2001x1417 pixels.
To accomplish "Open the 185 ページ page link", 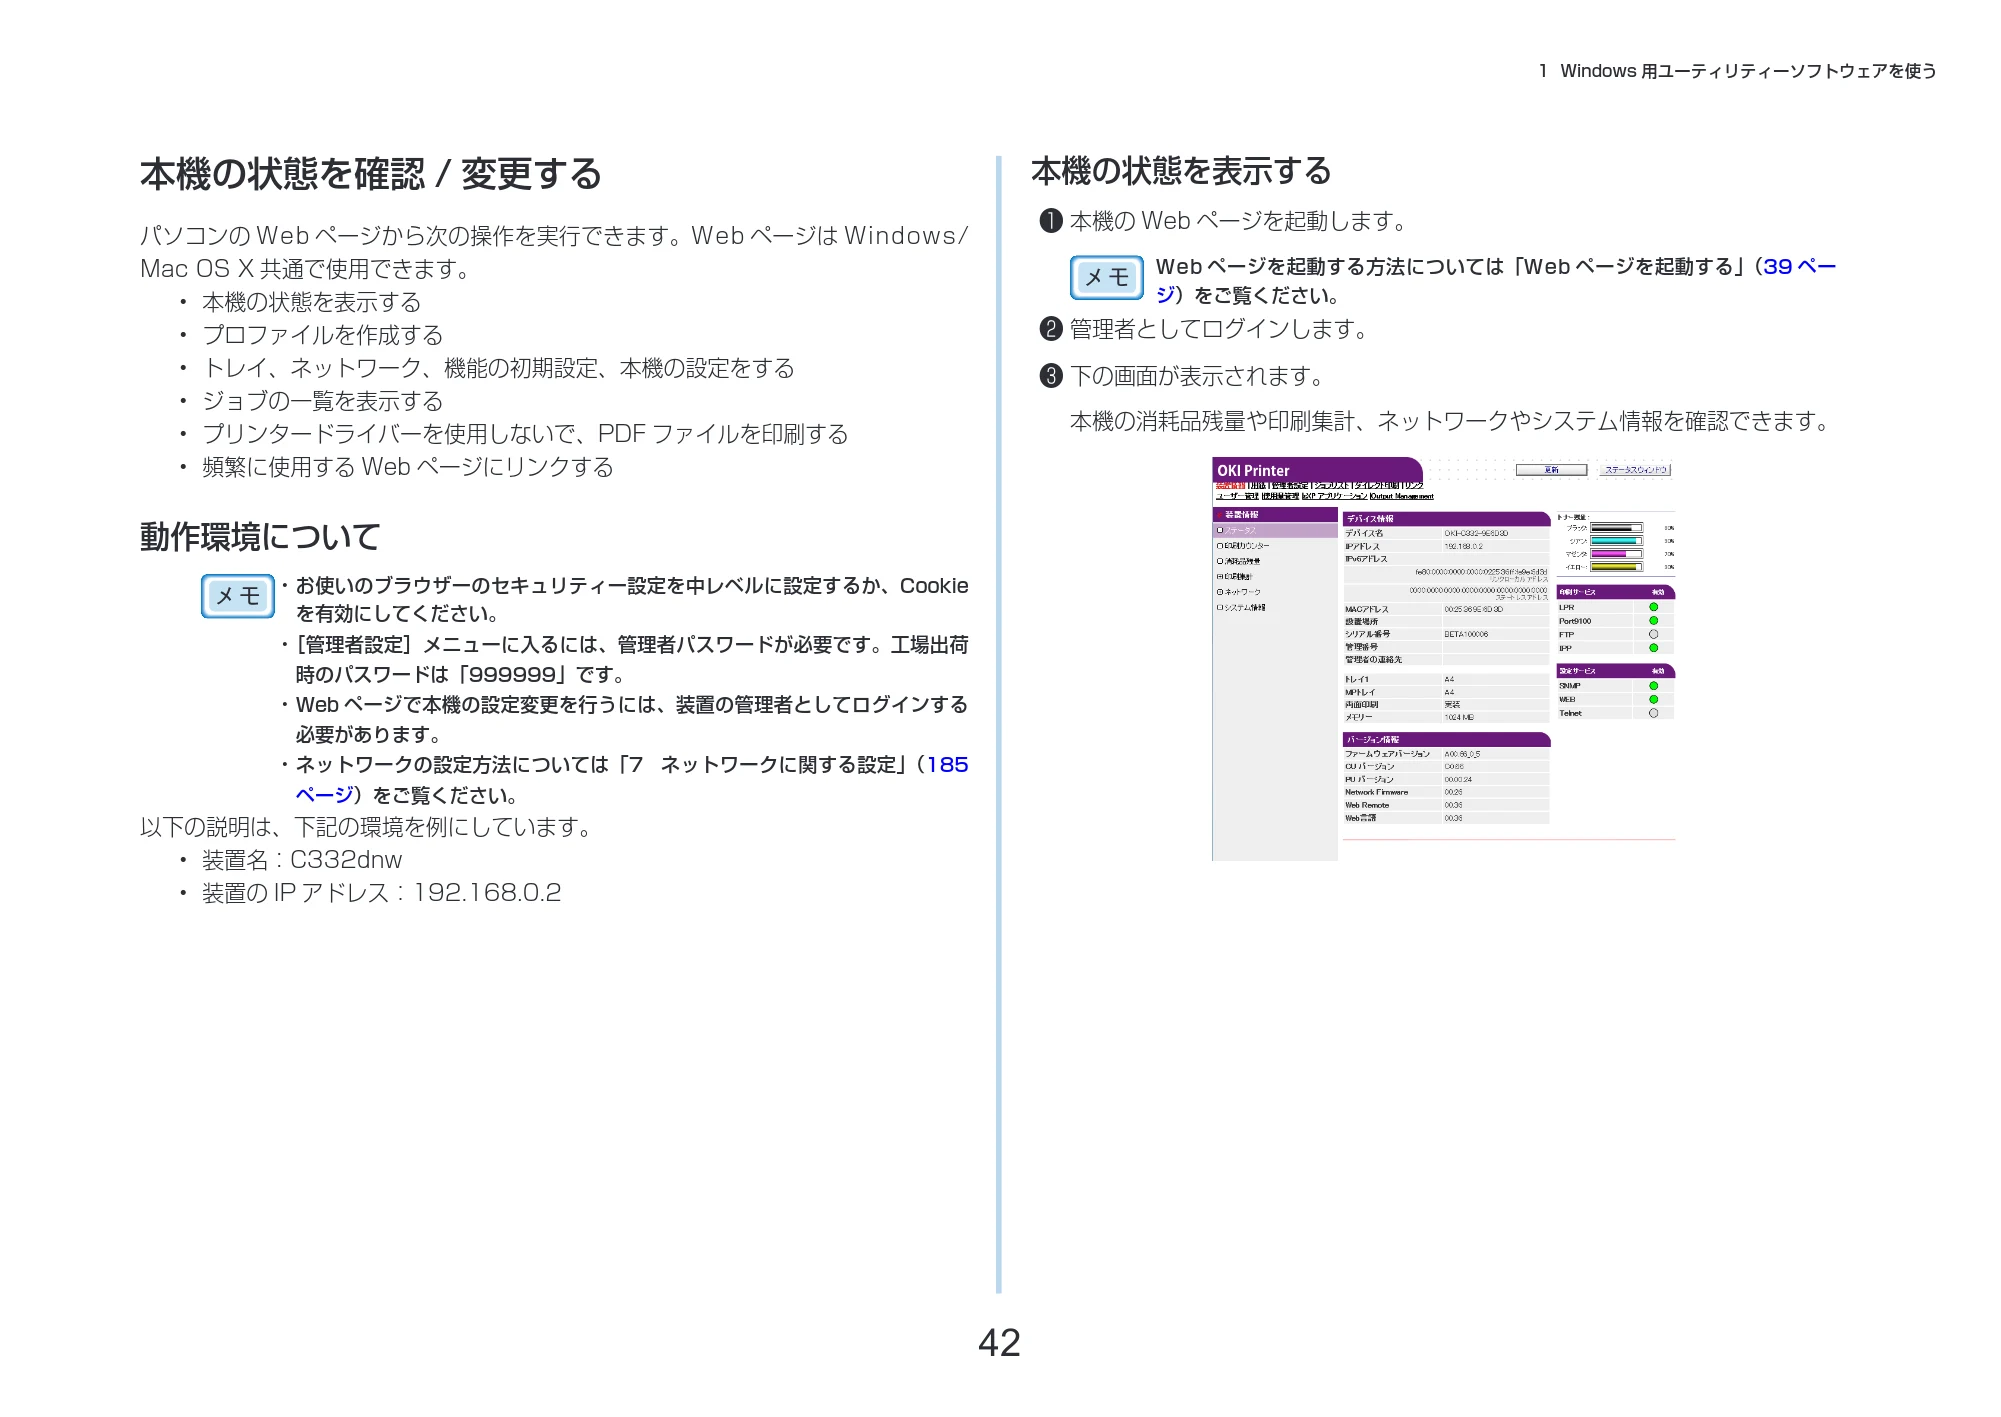I will point(947,765).
